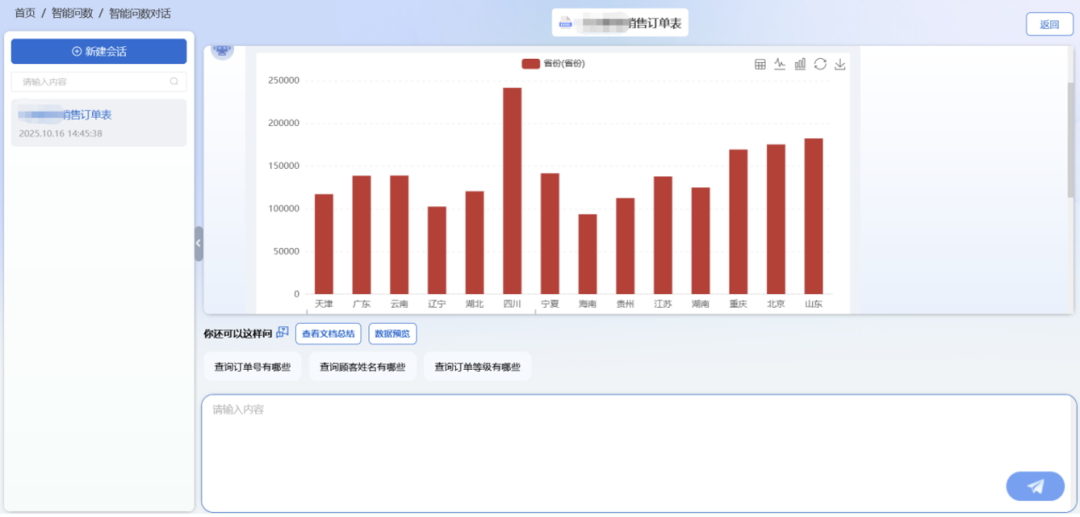Choose suggestion 查询订单号有哪些
Image resolution: width=1080 pixels, height=517 pixels.
click(253, 367)
